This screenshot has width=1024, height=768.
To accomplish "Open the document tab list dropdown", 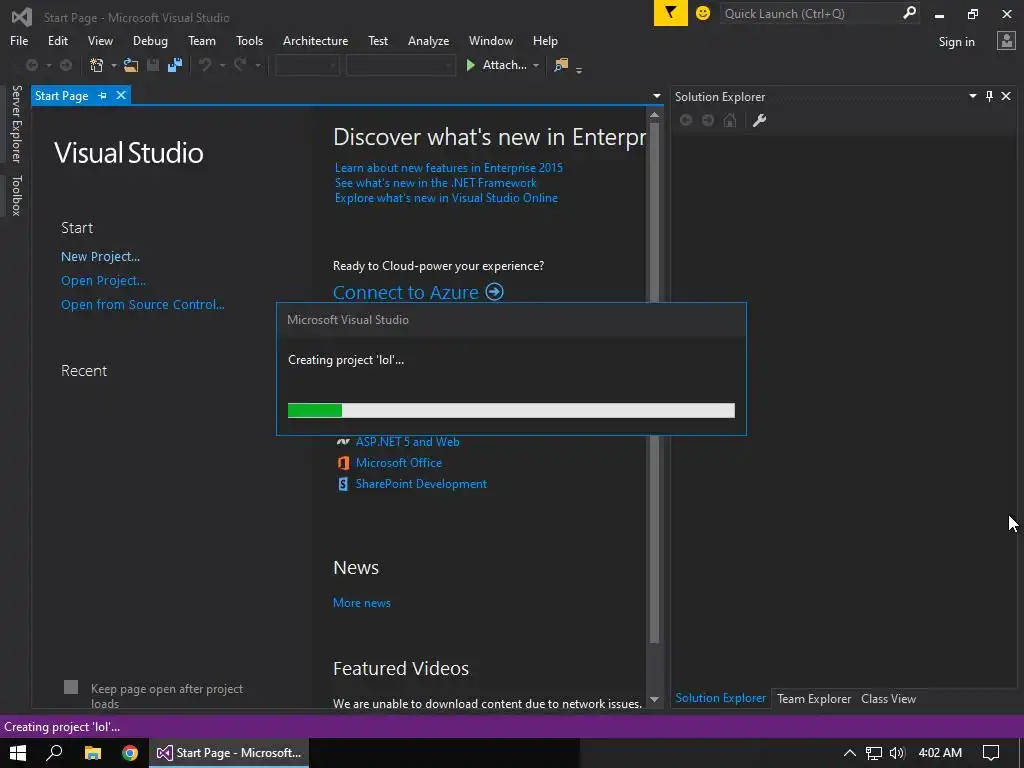I will point(656,96).
